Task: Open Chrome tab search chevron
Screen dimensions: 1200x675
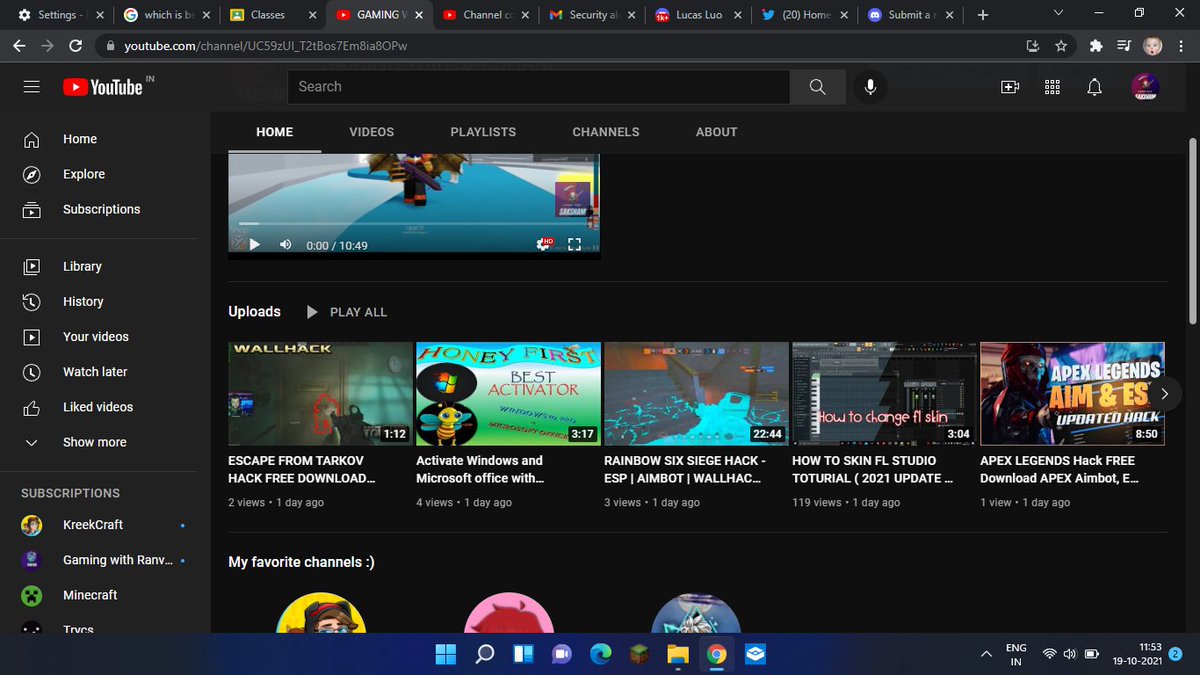Action: click(1059, 14)
